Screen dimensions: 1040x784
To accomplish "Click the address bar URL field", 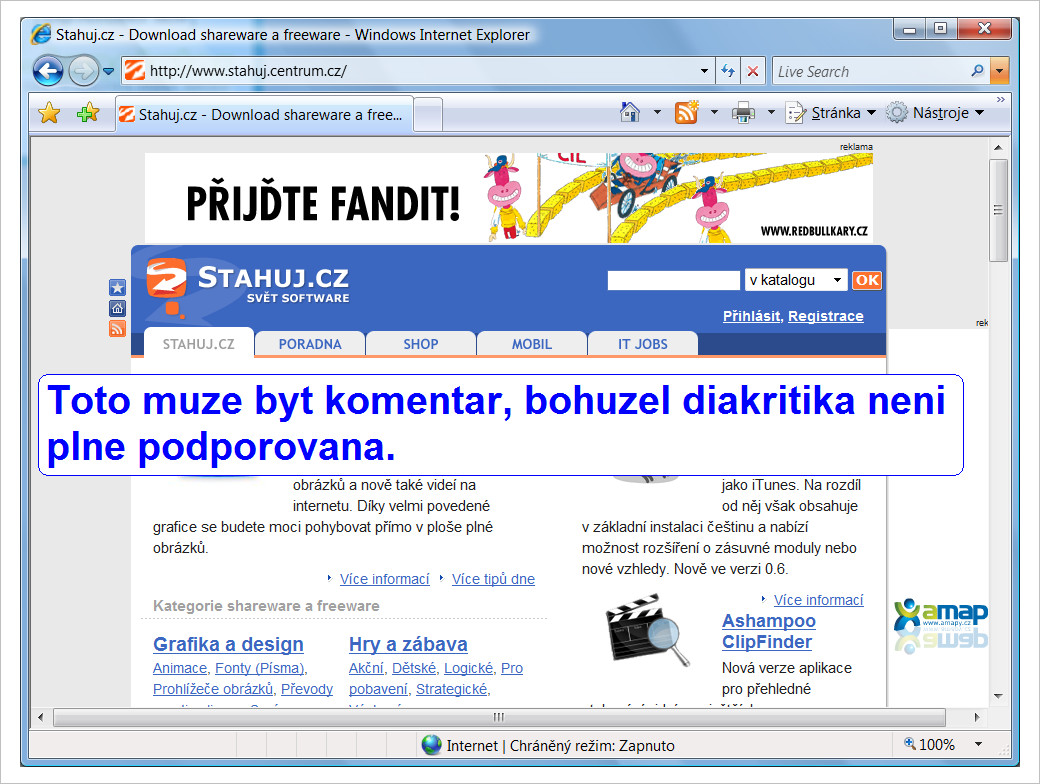I will [411, 71].
